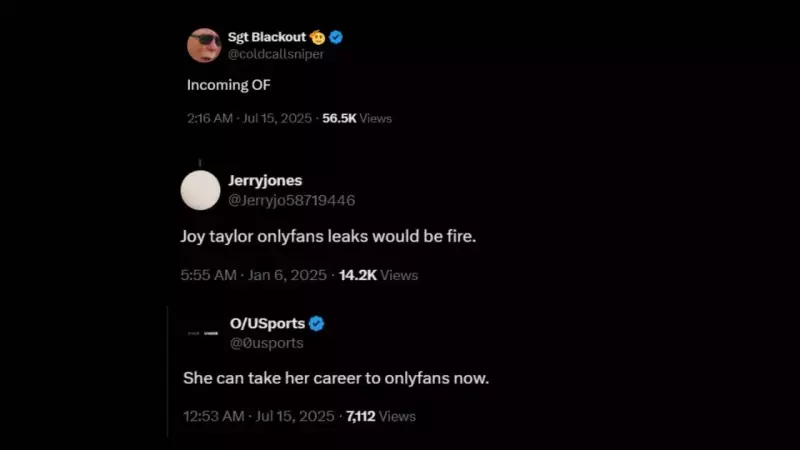Viewport: 800px width, 450px height.
Task: Click the emoji beside Sgt Blackout's name
Action: tap(318, 37)
